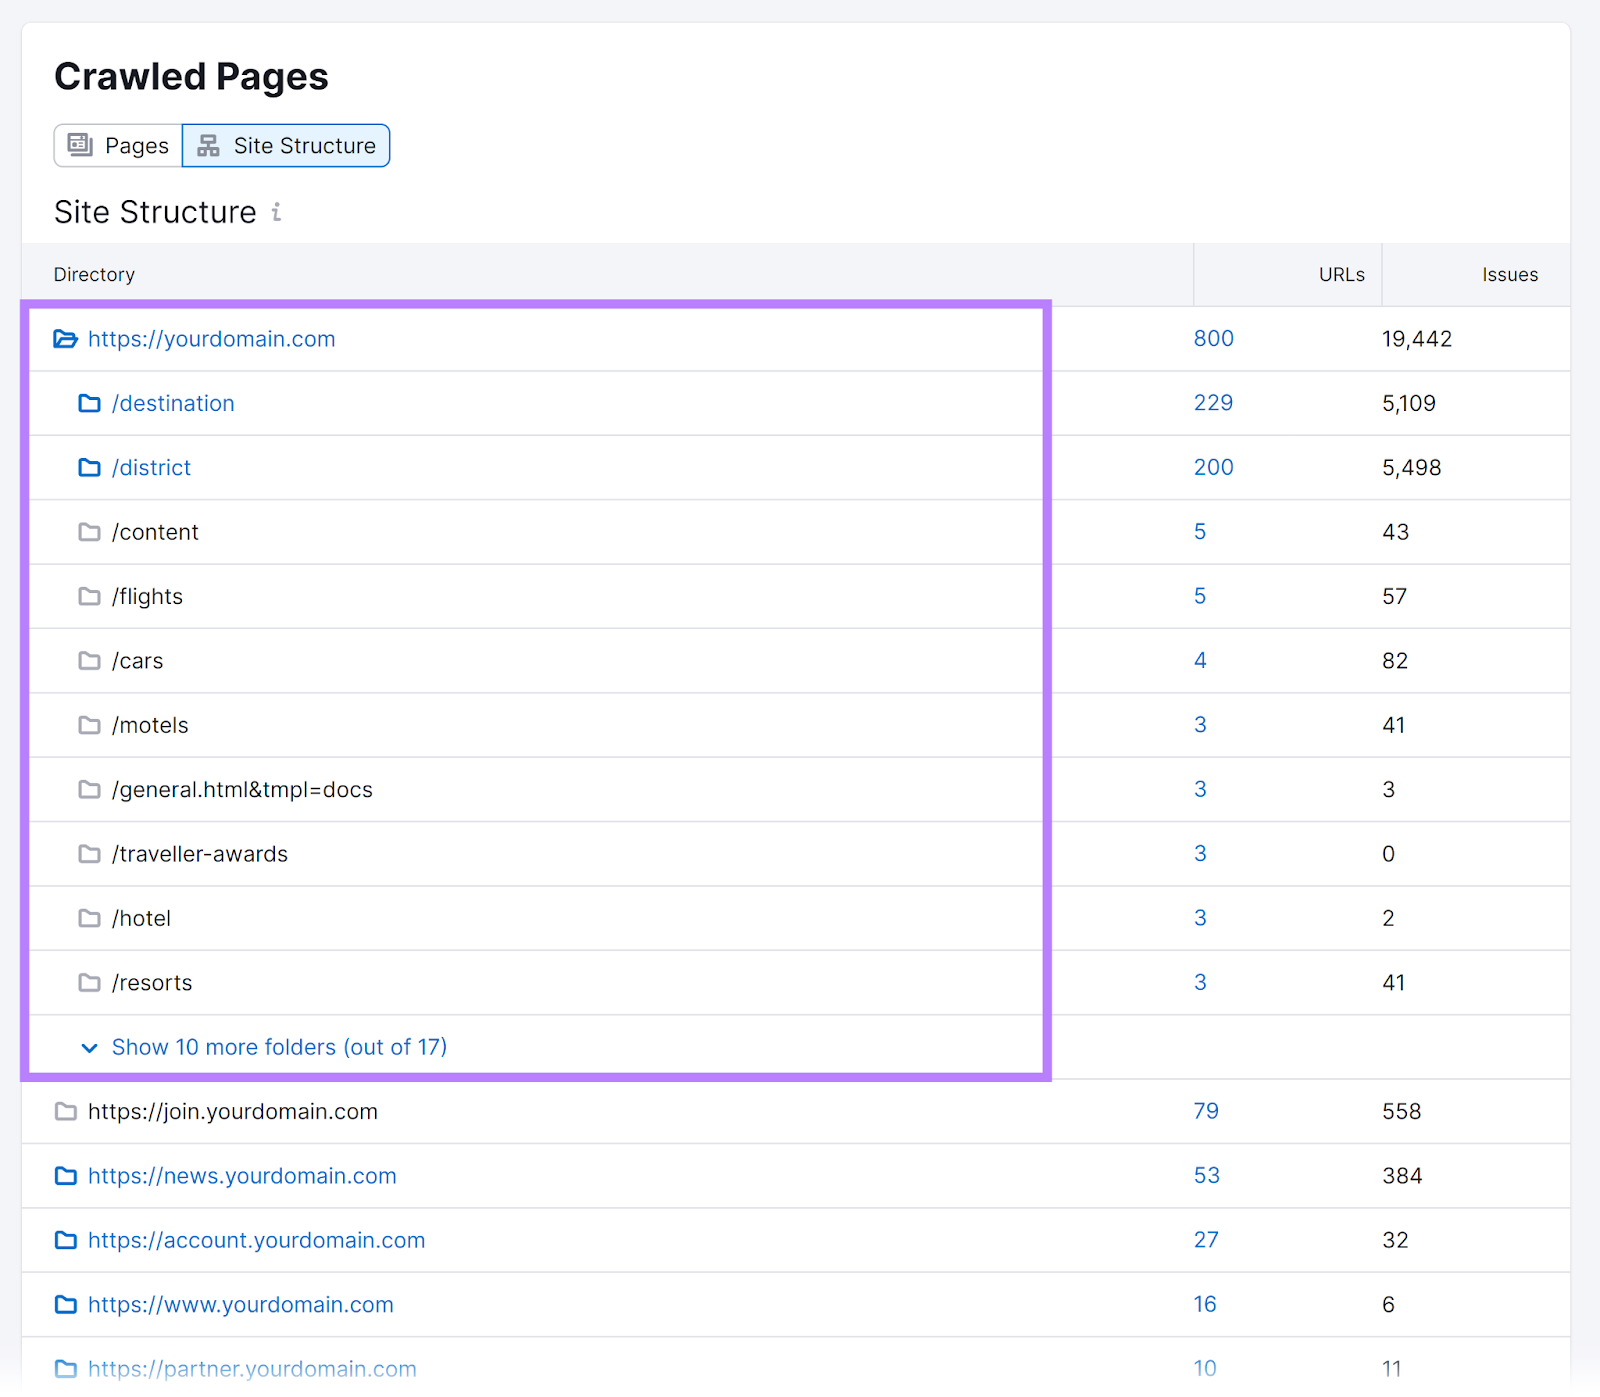
Task: Click the folder icon beside /motels
Action: (x=89, y=725)
